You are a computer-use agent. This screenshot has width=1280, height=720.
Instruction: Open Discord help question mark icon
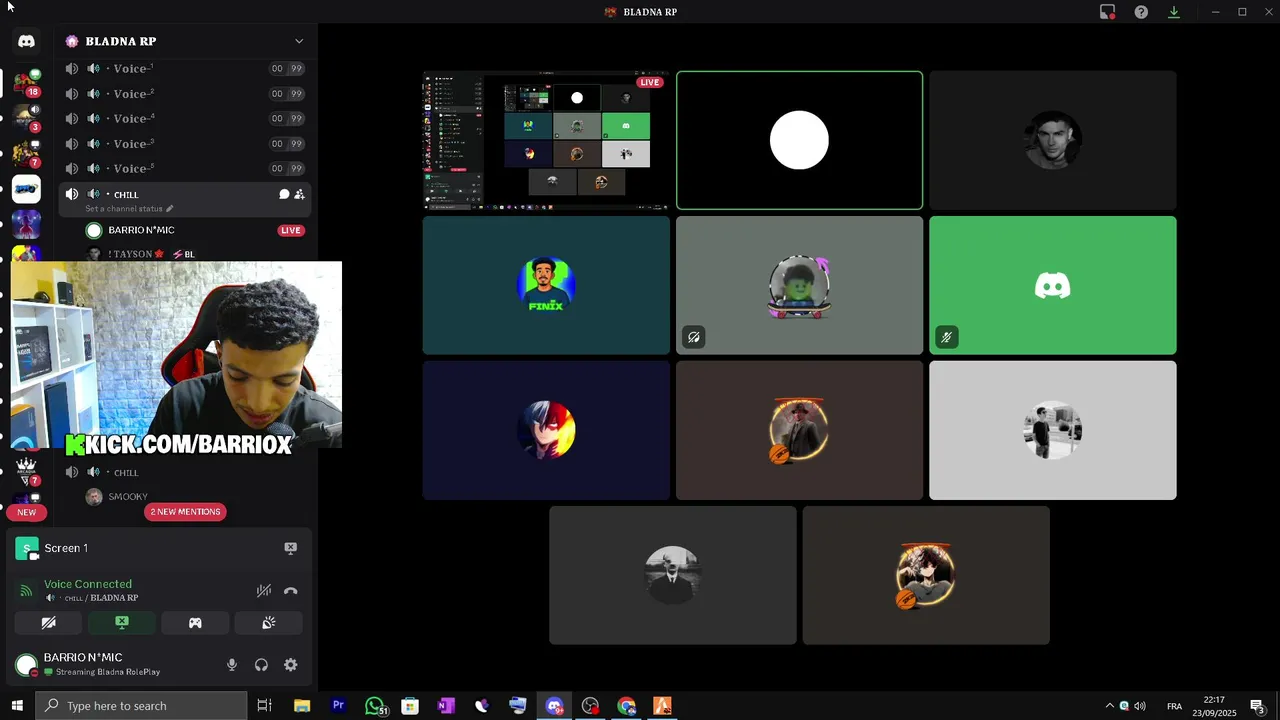click(1141, 12)
